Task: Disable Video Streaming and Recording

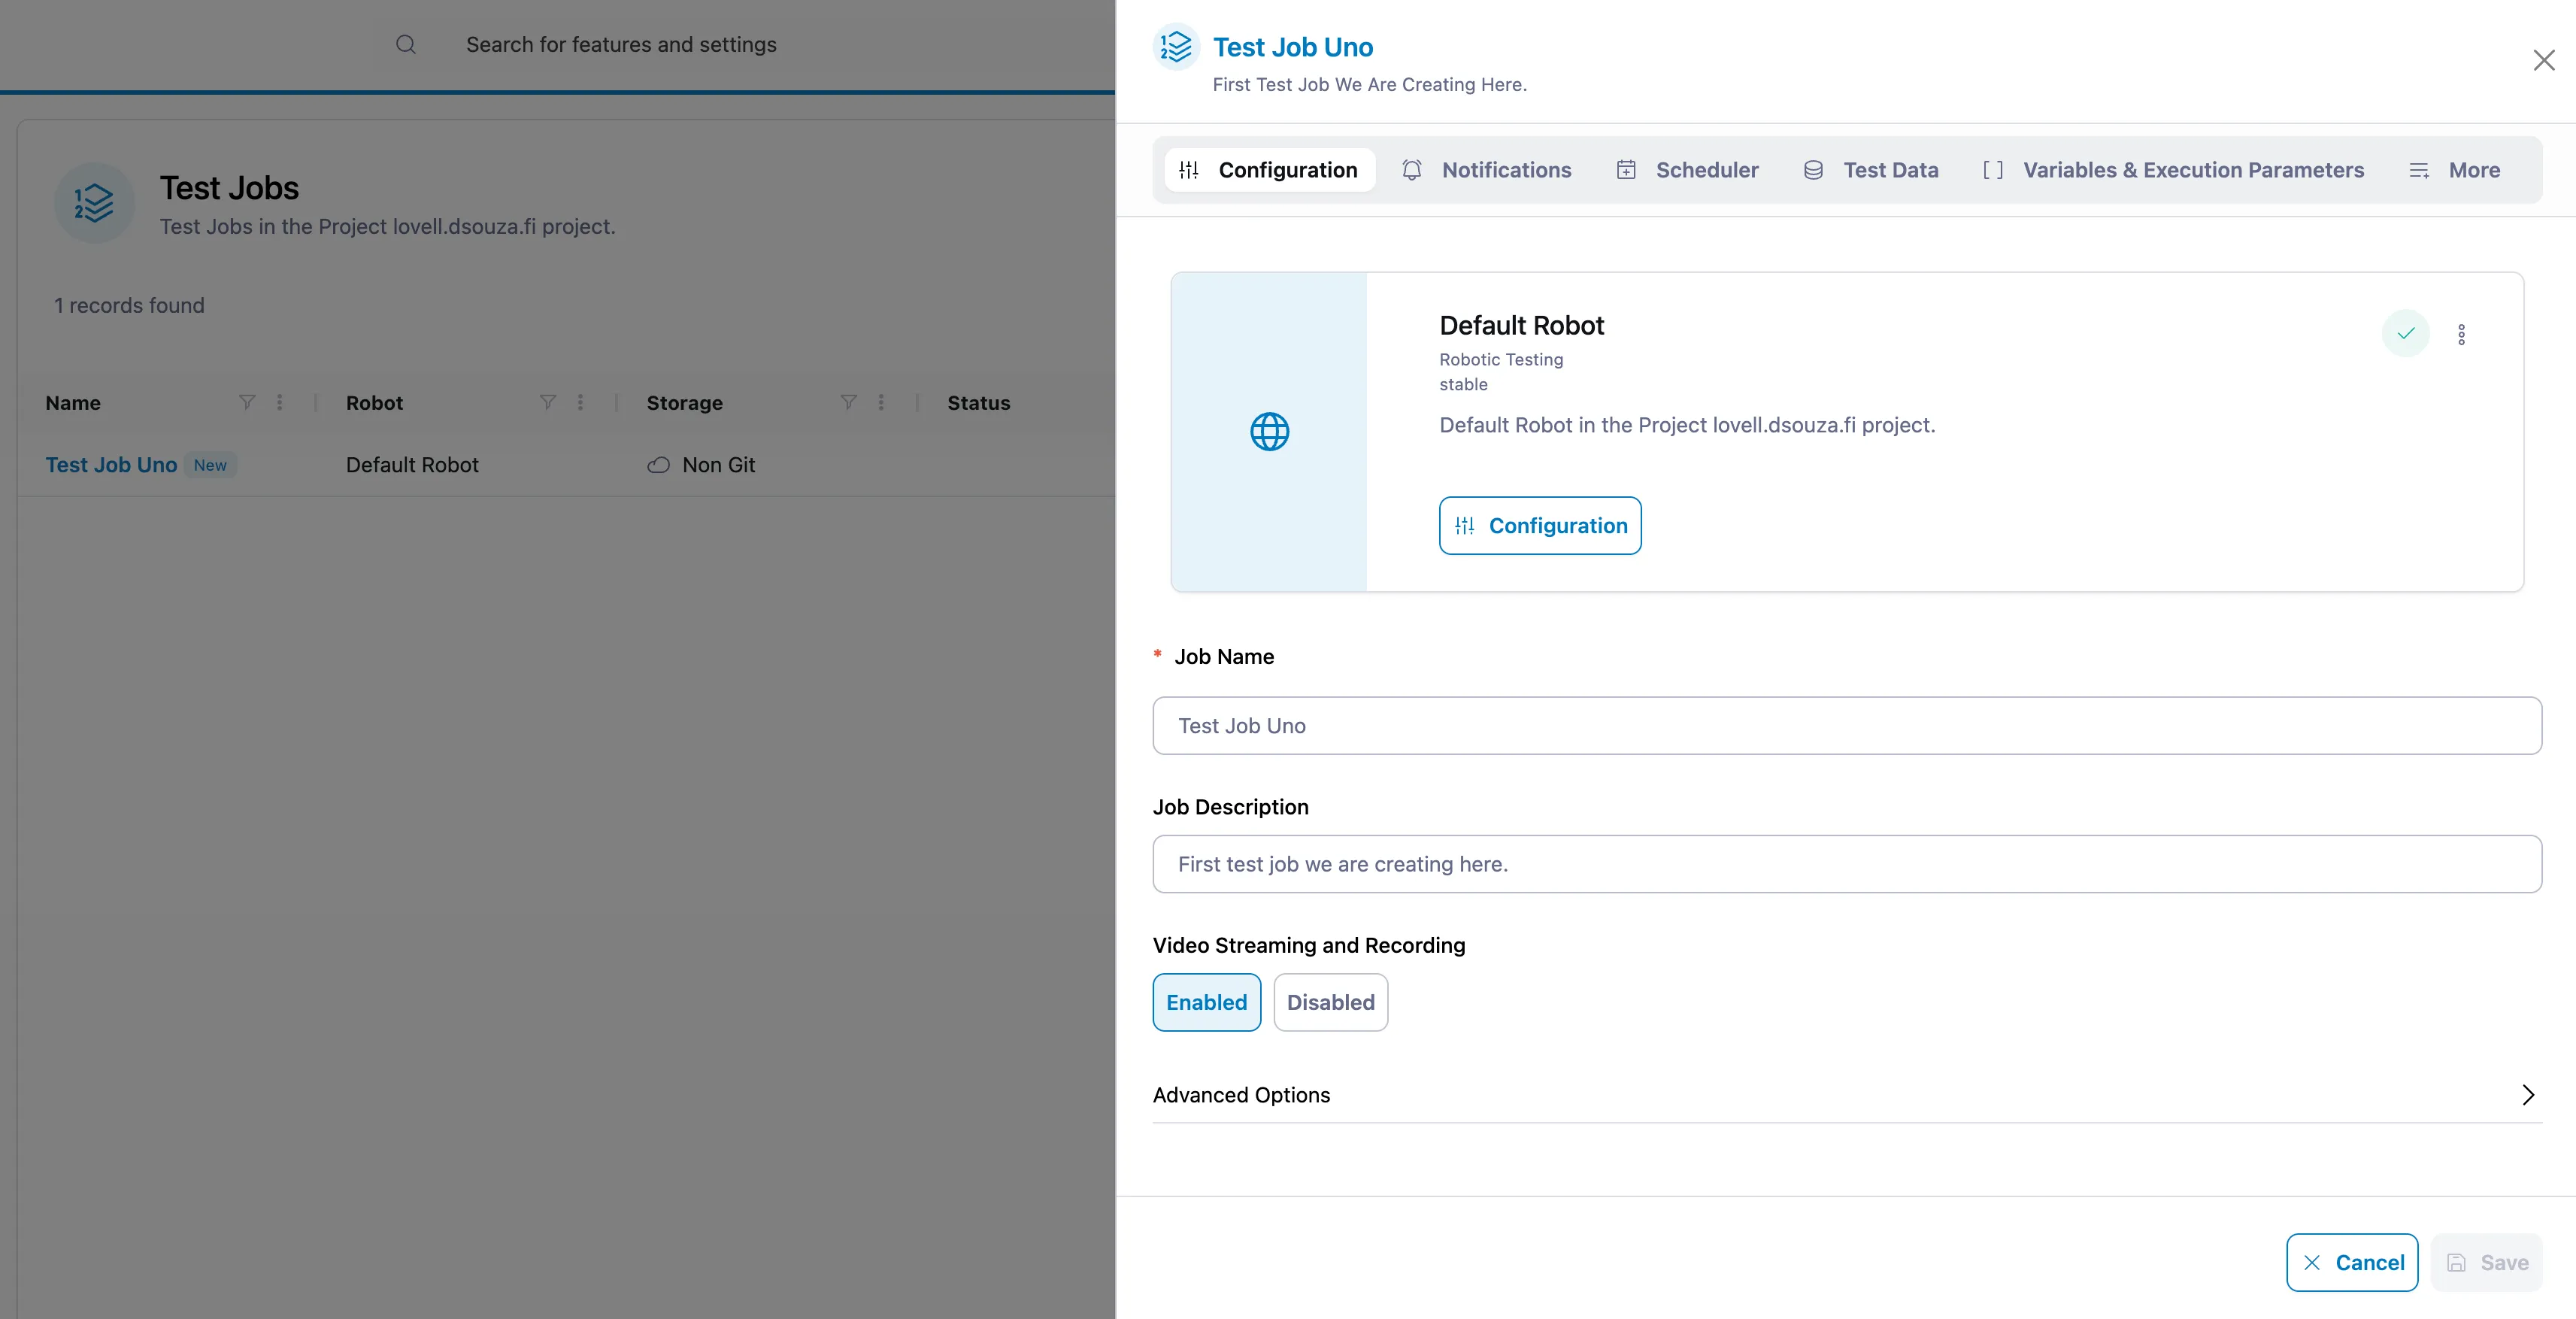Action: (1330, 1002)
